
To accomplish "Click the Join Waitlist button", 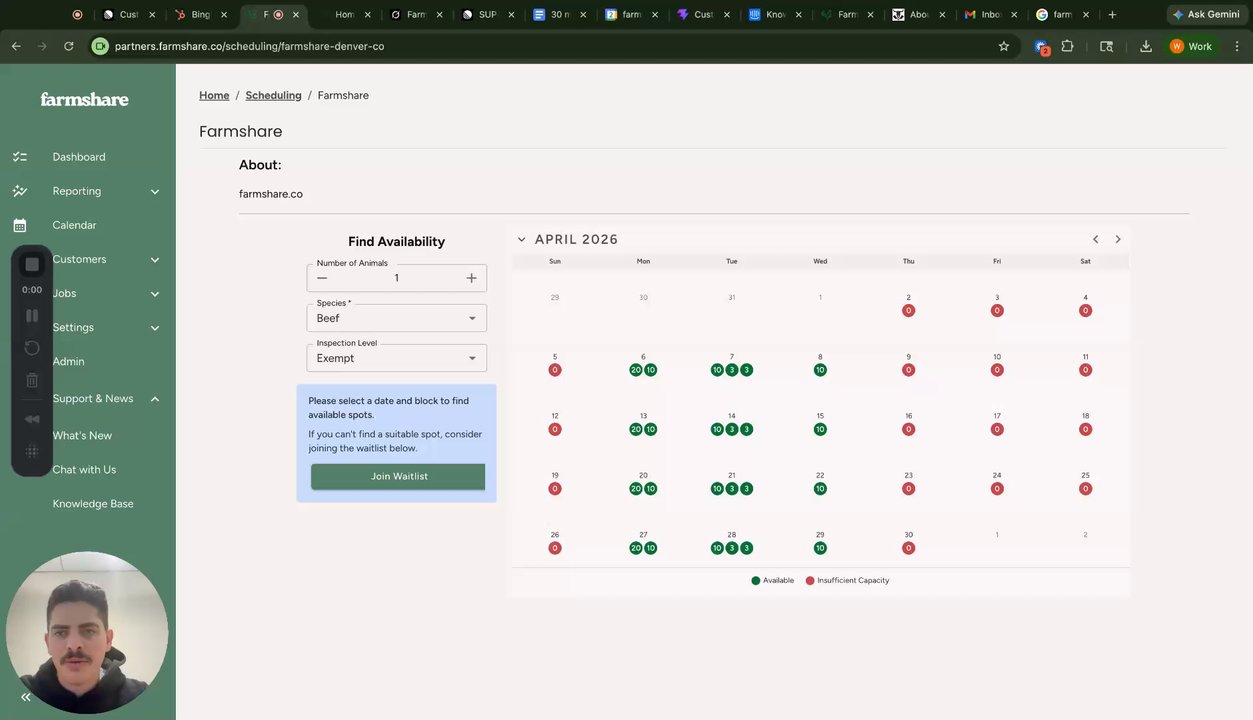I will click(x=398, y=476).
